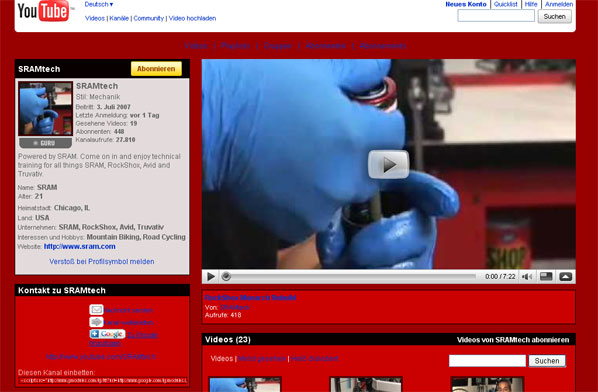Image resolution: width=598 pixels, height=392 pixels.
Task: Click the envelope send message icon
Action: (x=96, y=309)
